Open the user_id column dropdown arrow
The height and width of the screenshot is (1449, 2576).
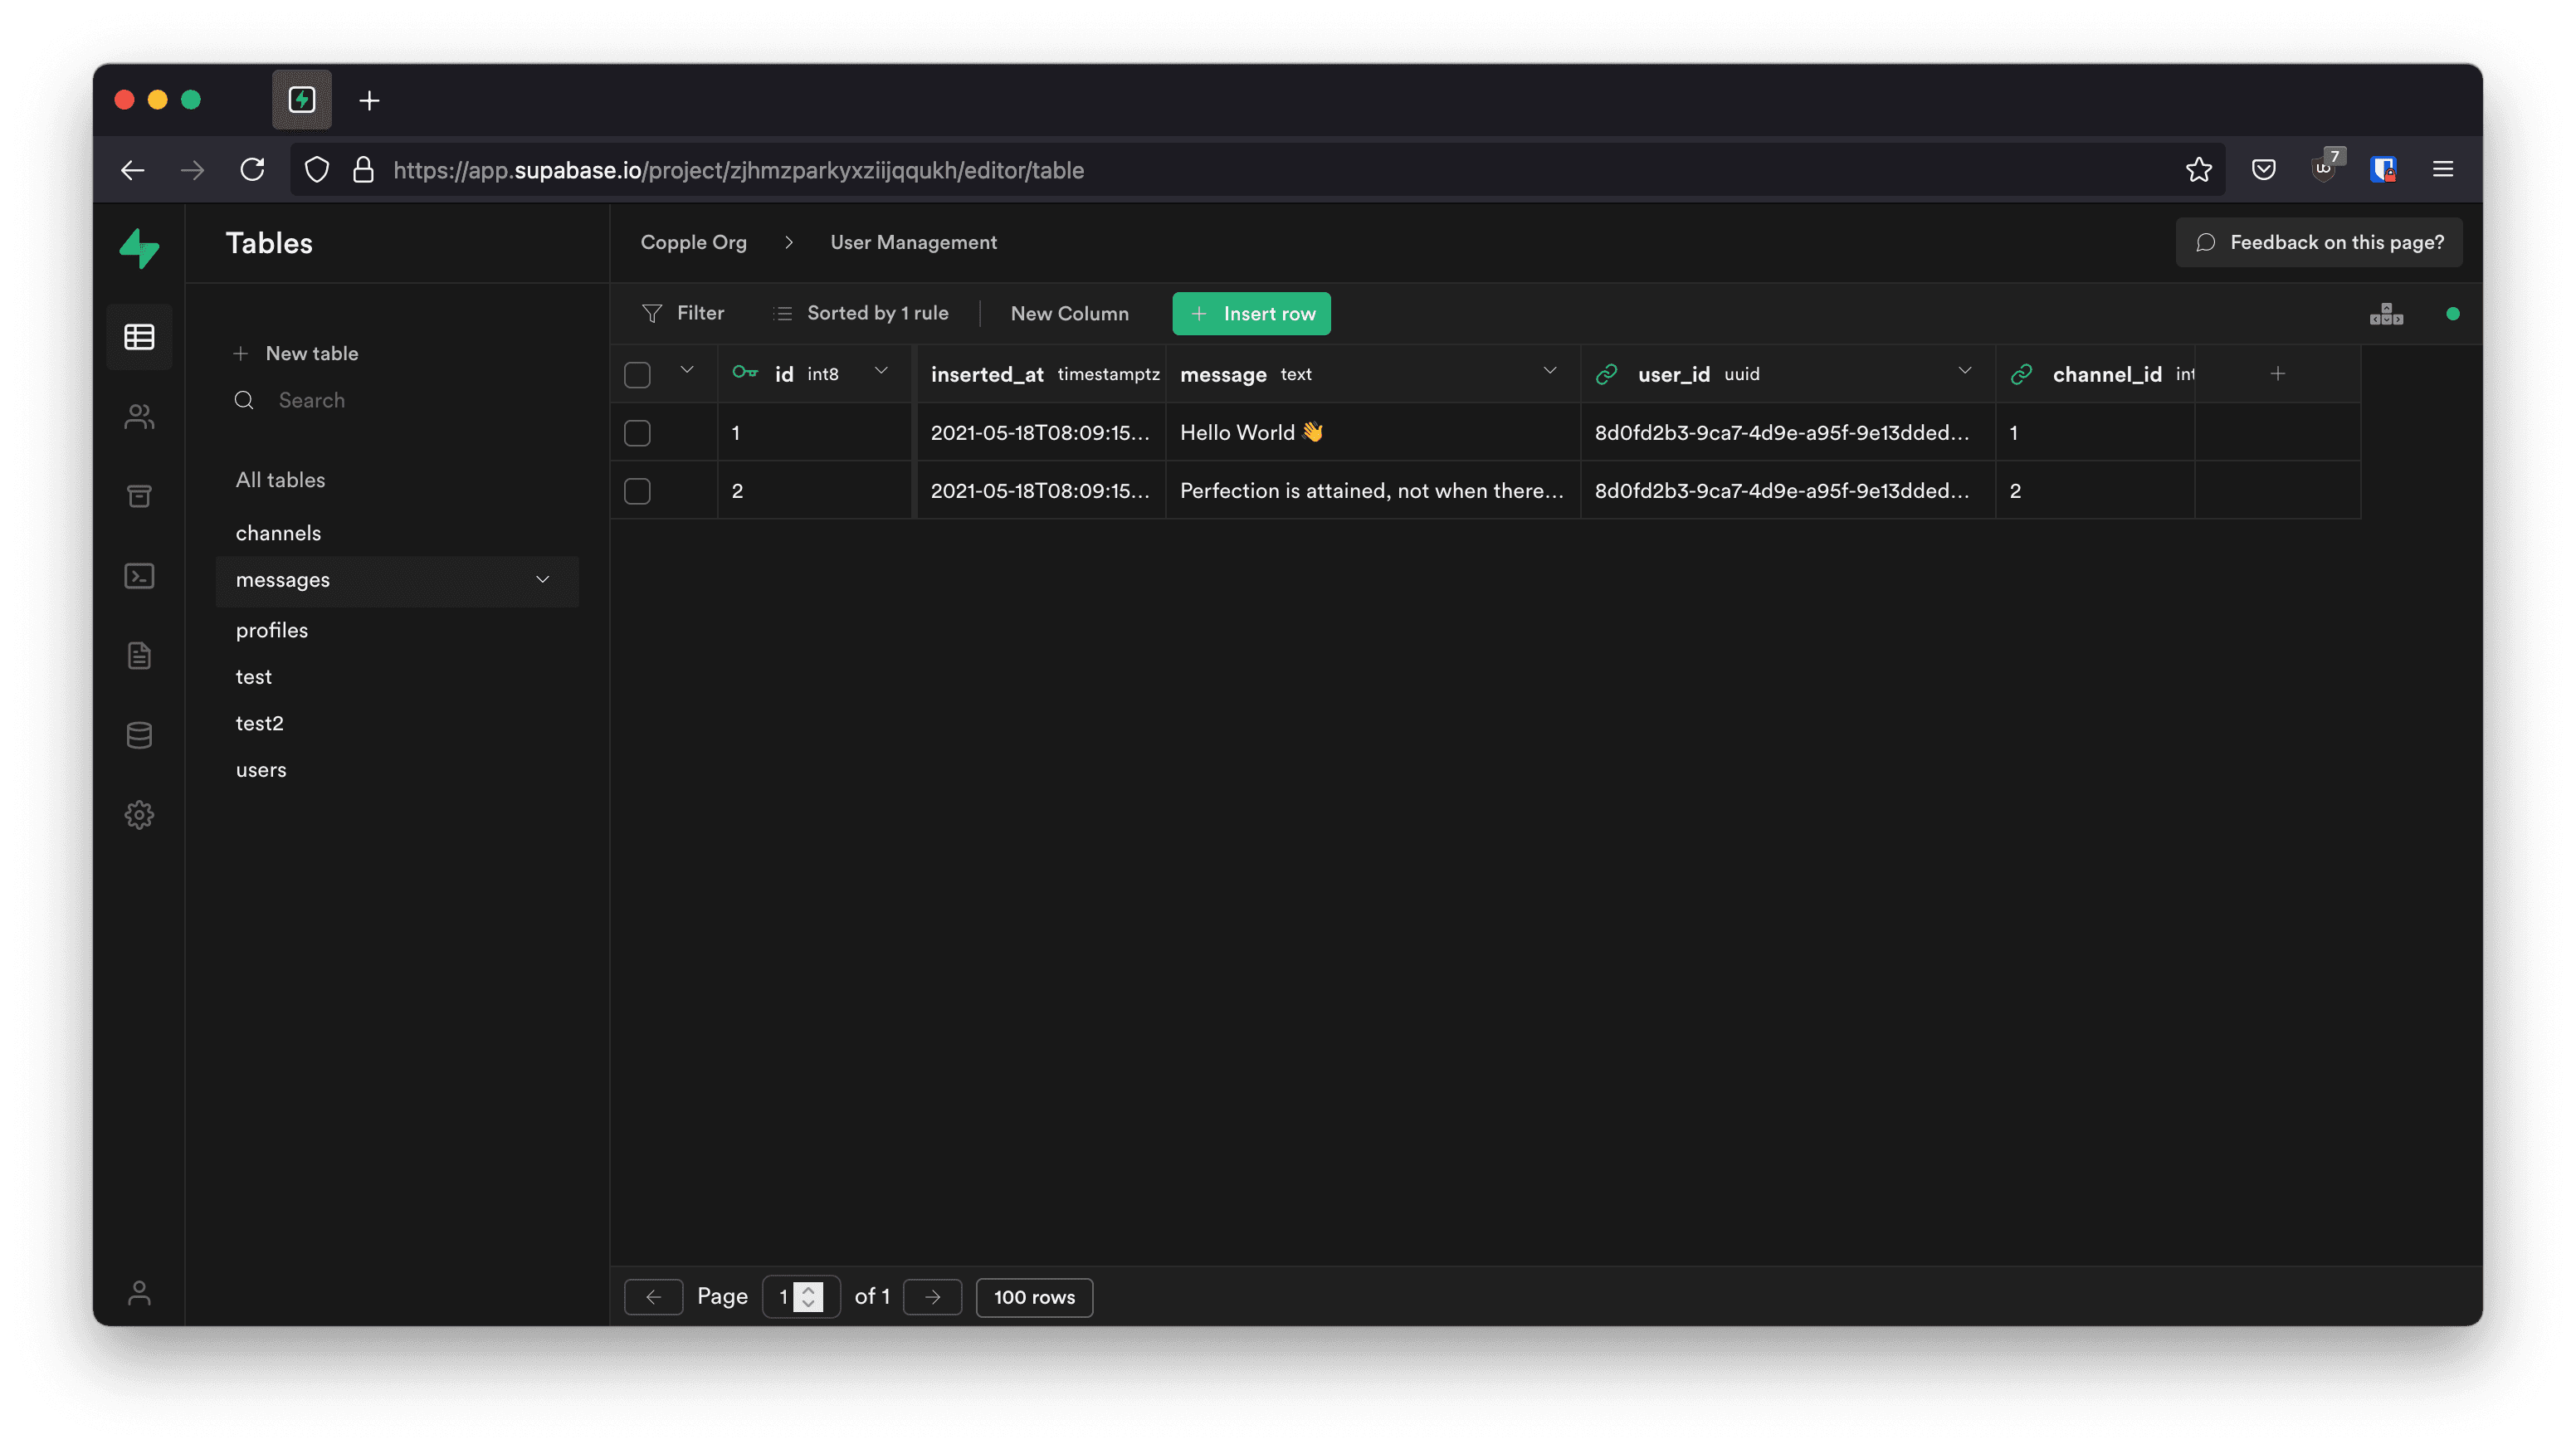tap(1965, 371)
